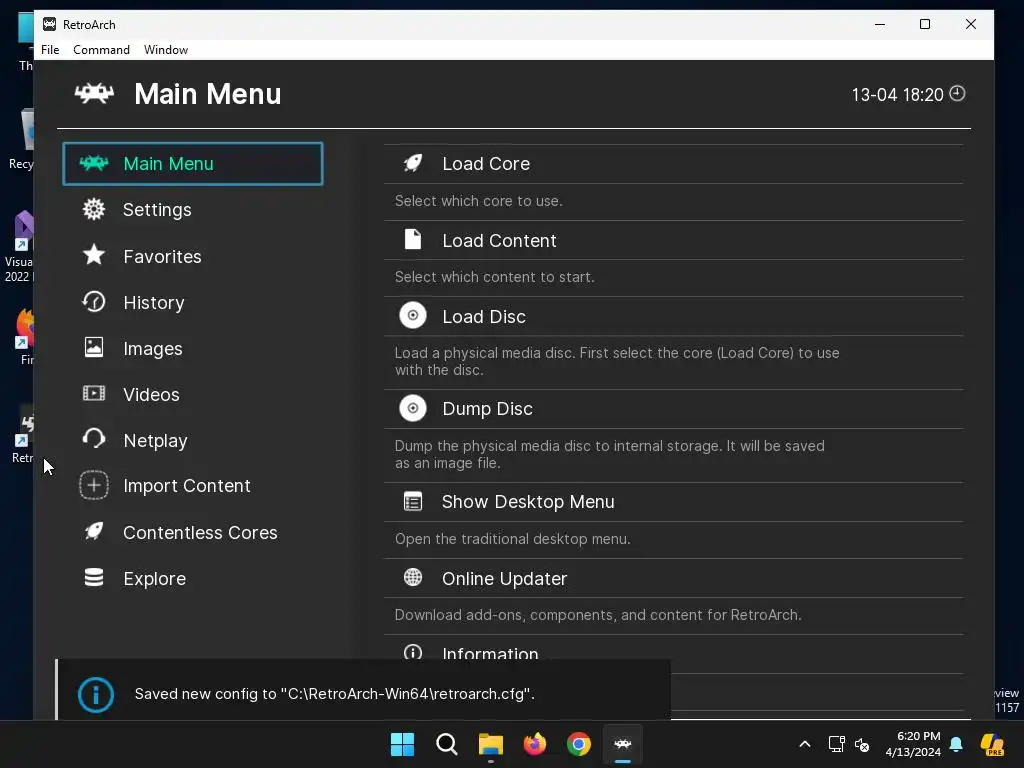
Task: Open taskbar Search
Action: (x=447, y=744)
